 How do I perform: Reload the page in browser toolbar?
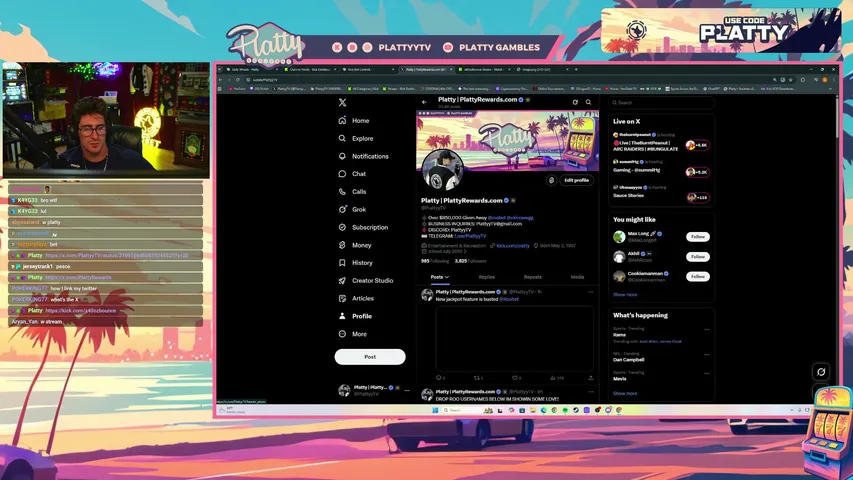(x=238, y=80)
